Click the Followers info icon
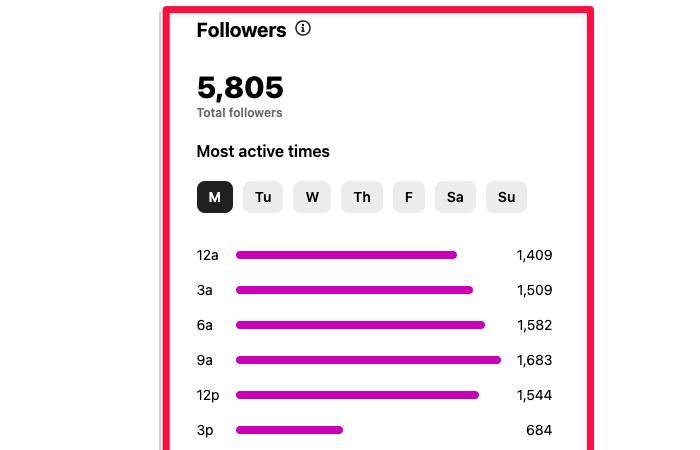Screen dimensions: 700x450 click(304, 29)
